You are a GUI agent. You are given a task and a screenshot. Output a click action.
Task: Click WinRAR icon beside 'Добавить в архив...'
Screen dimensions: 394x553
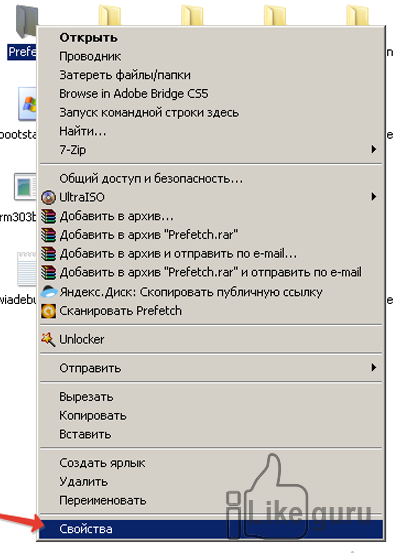(x=48, y=216)
